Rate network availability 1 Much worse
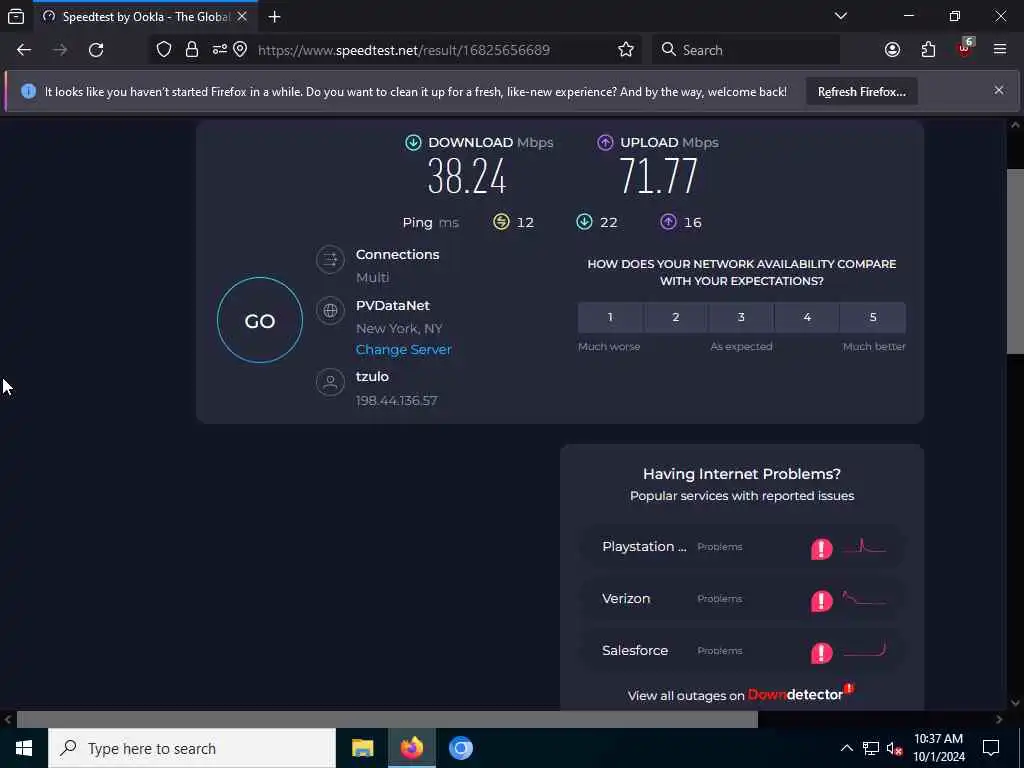1024x768 pixels. pyautogui.click(x=610, y=317)
